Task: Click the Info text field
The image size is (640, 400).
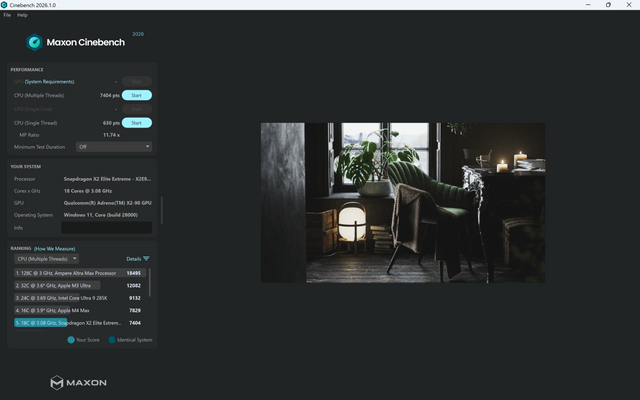Action: coord(107,227)
